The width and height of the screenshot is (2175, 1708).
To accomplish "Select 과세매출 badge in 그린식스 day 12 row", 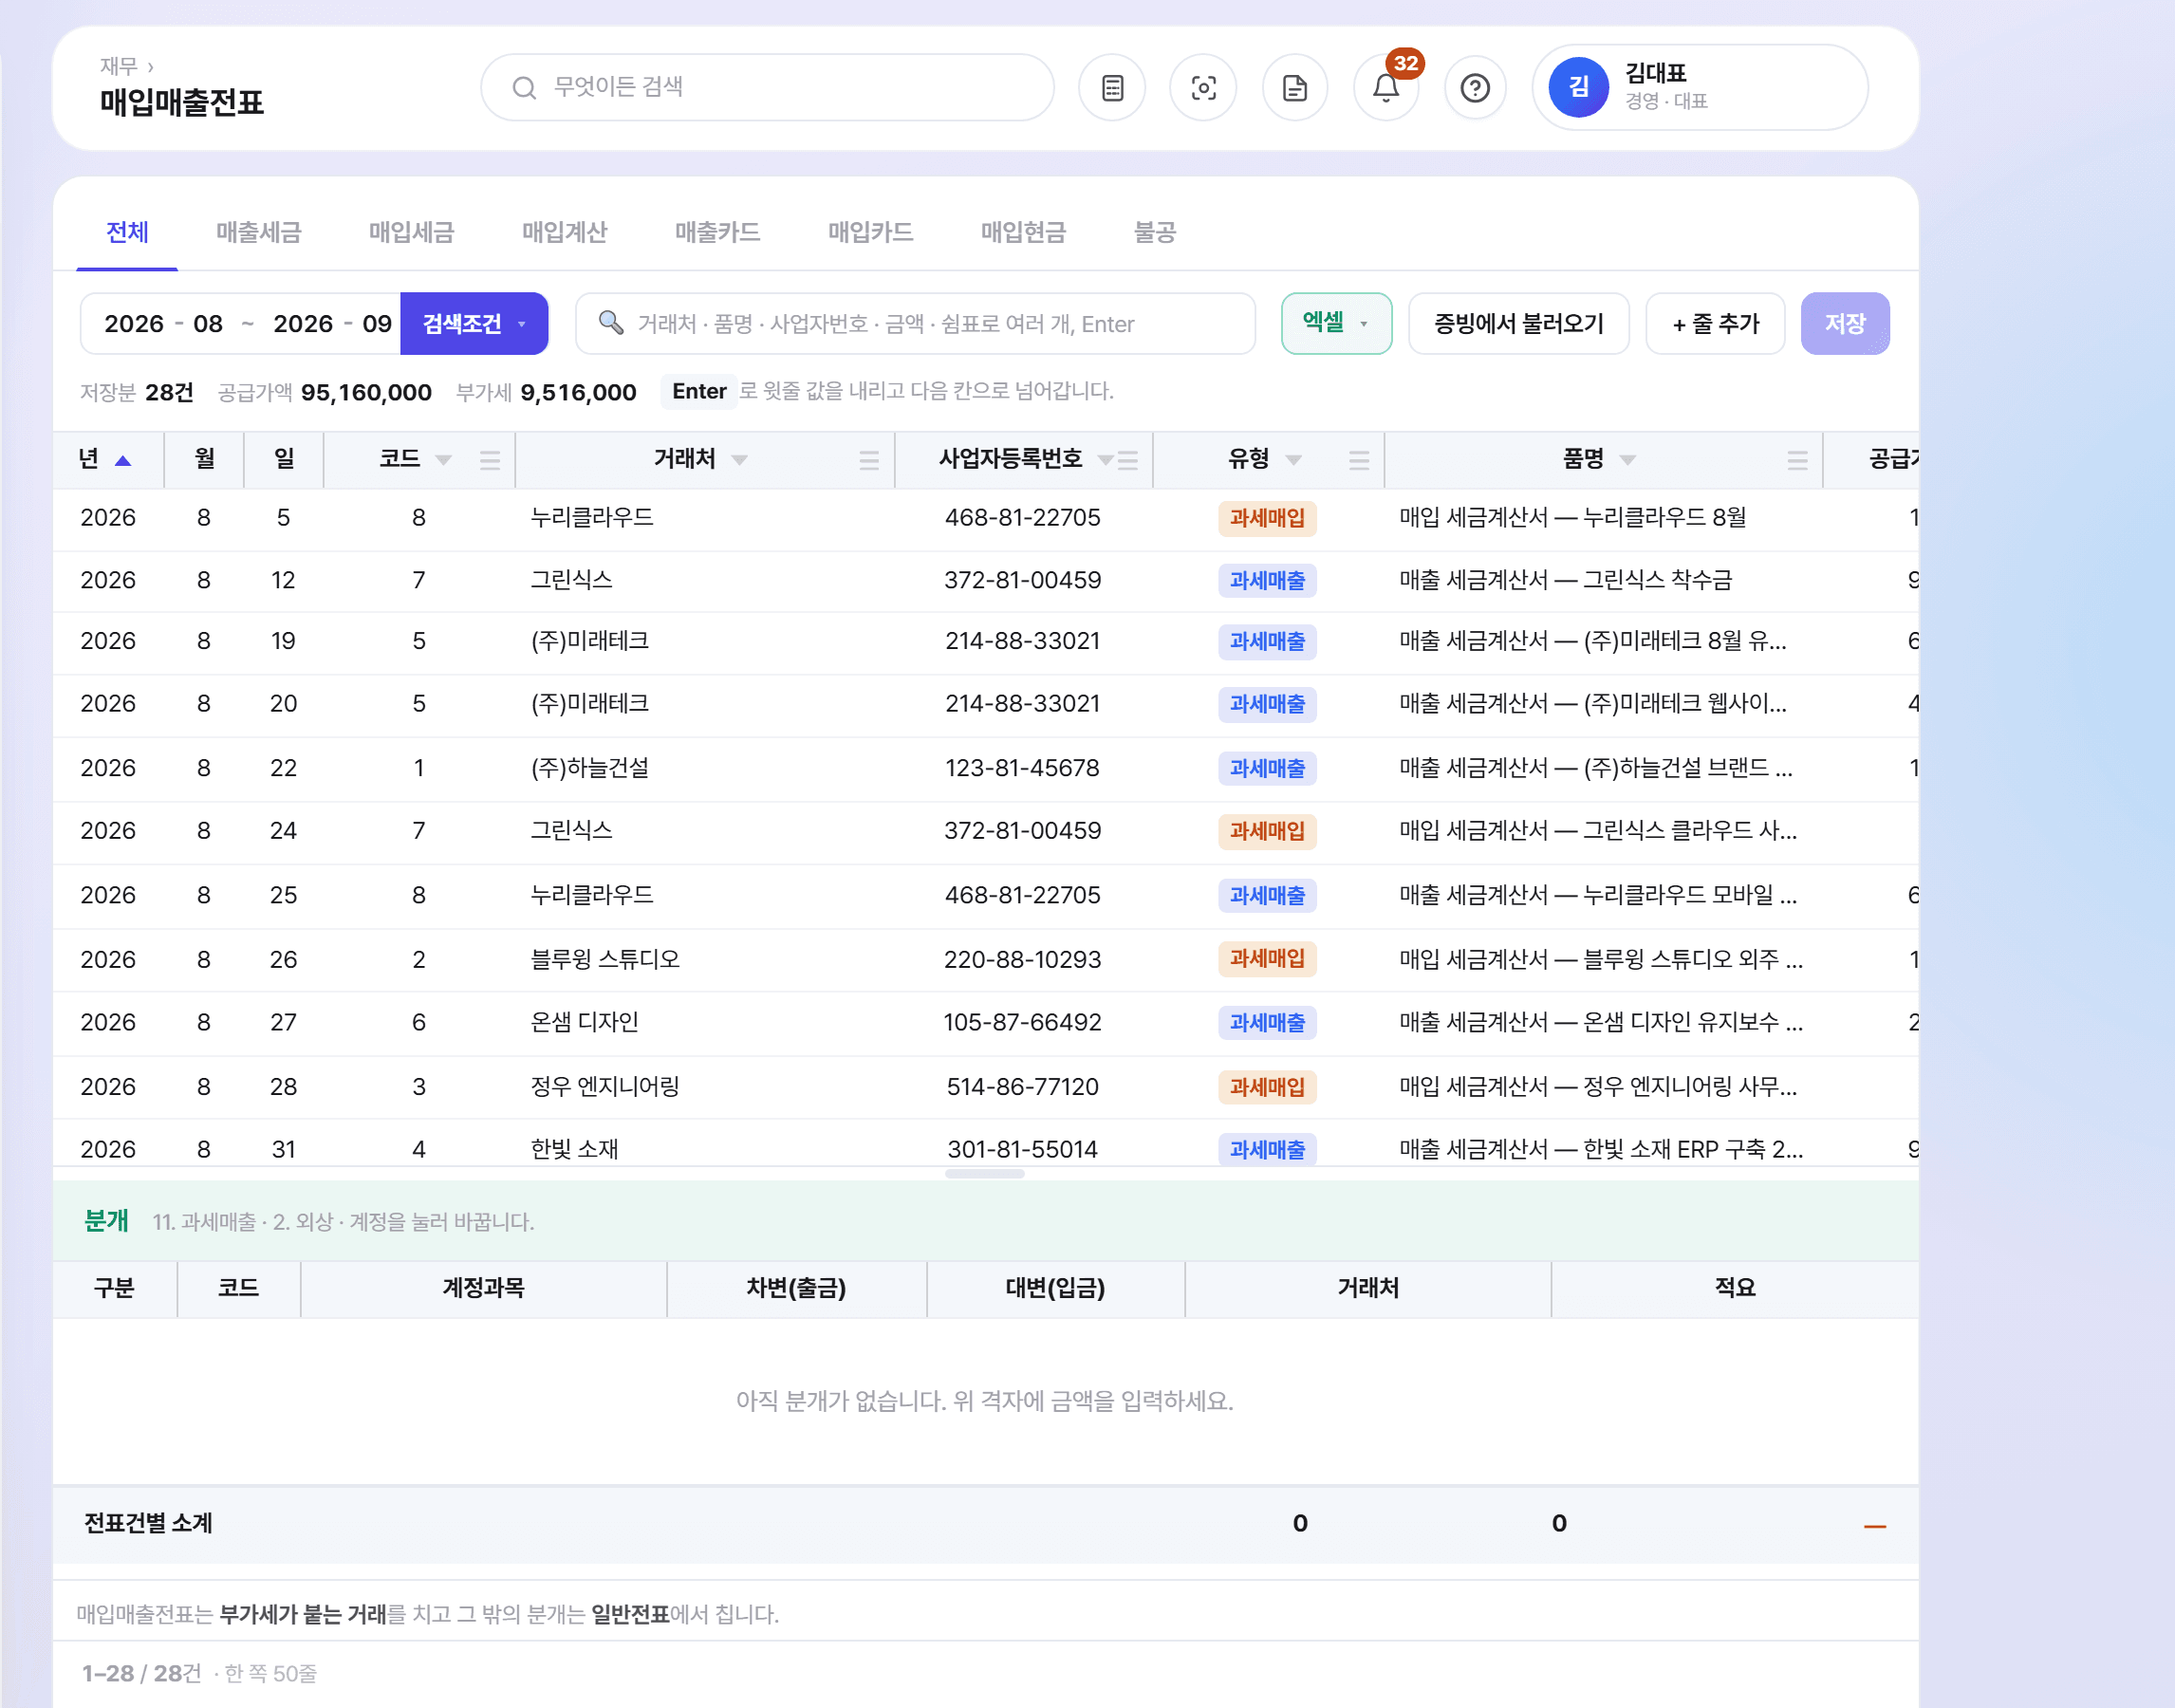I will [x=1267, y=580].
